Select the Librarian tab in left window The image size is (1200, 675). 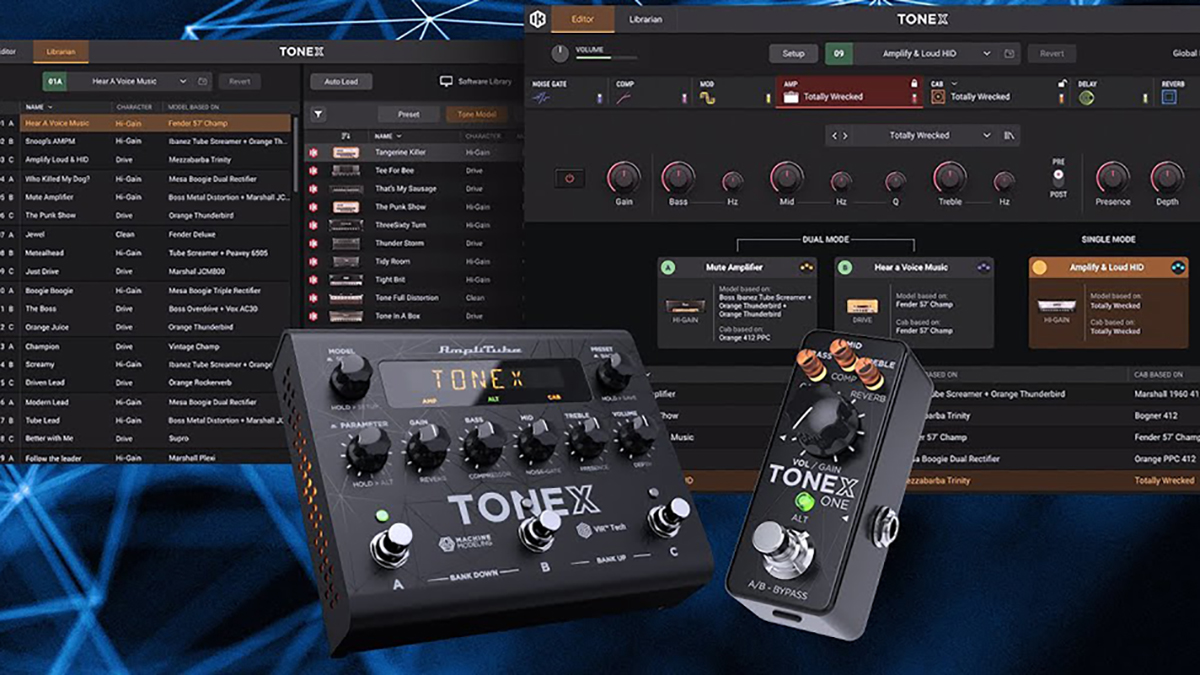pyautogui.click(x=61, y=51)
